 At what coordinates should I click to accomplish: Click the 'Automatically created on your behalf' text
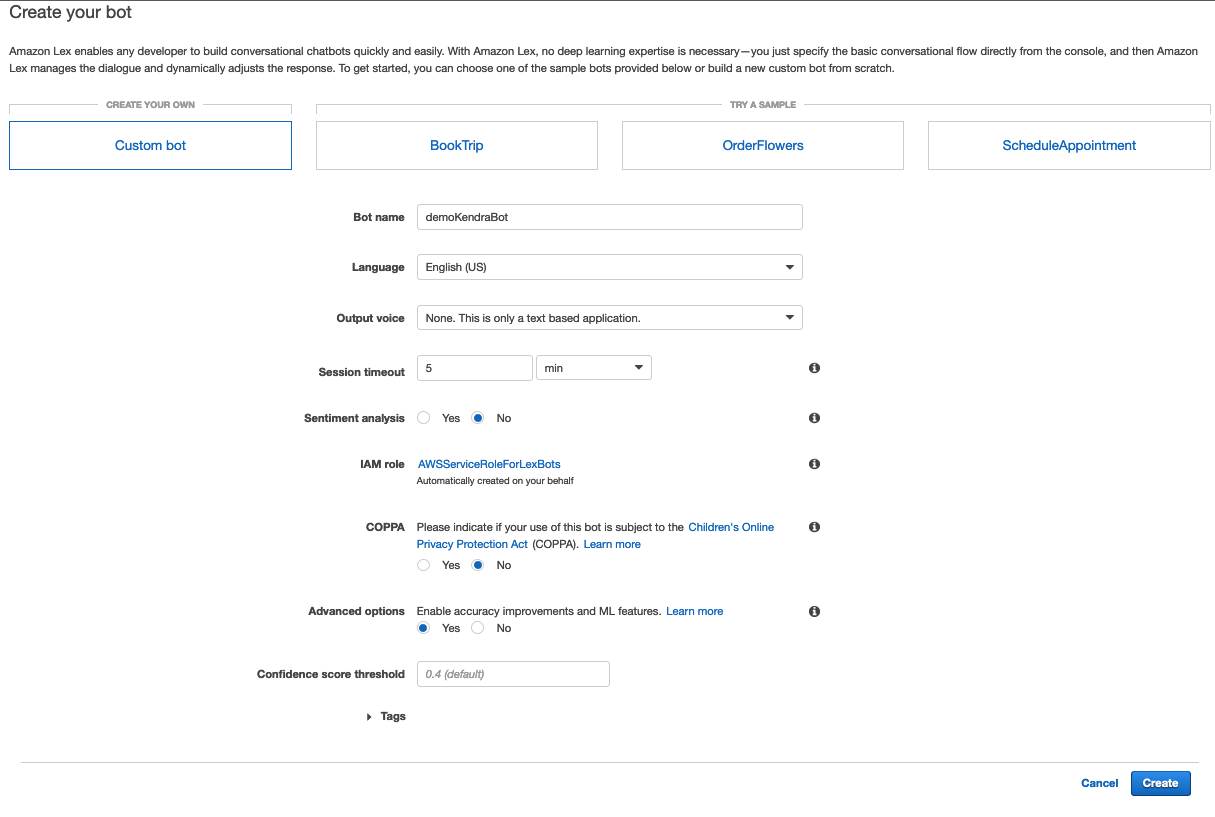[495, 481]
